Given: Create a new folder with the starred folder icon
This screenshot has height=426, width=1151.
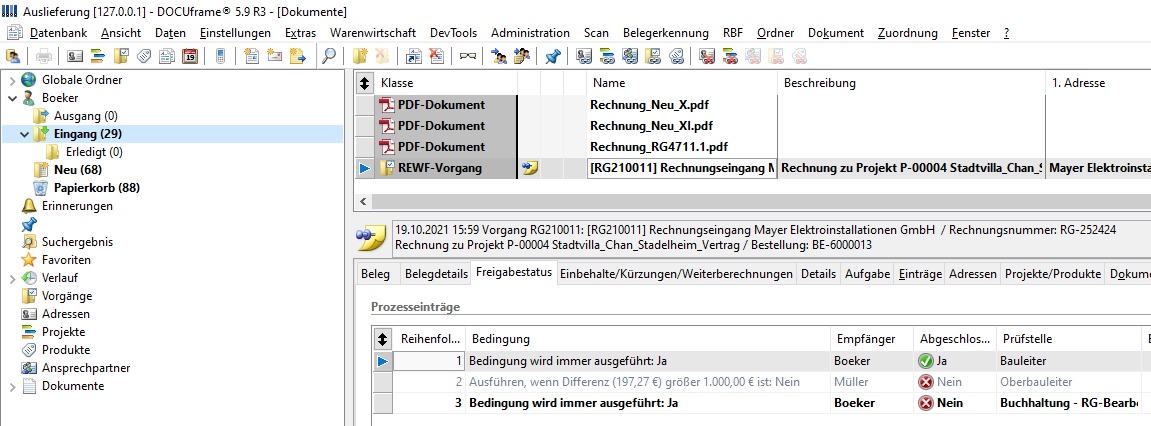Looking at the screenshot, I should [360, 56].
